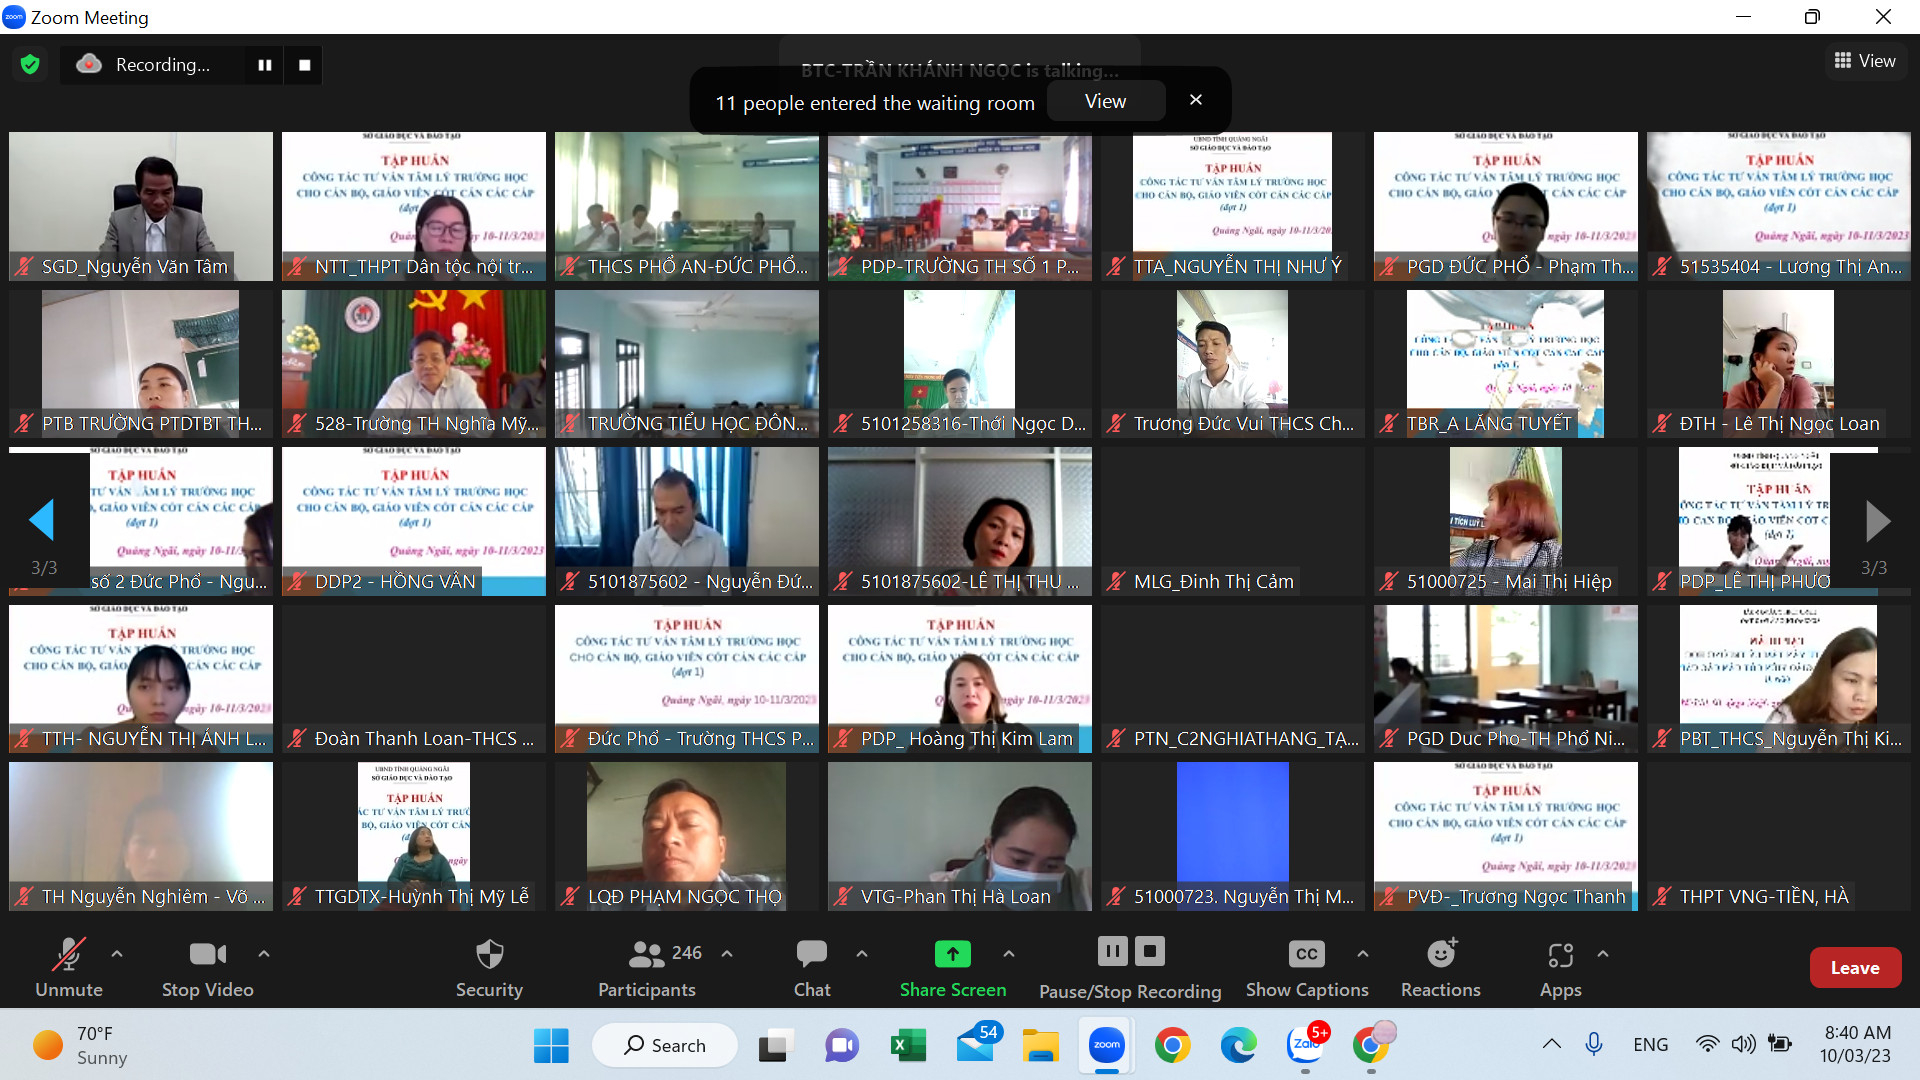Open the Apps icon in toolbar
Image resolution: width=1920 pixels, height=1080 pixels.
(x=1560, y=955)
